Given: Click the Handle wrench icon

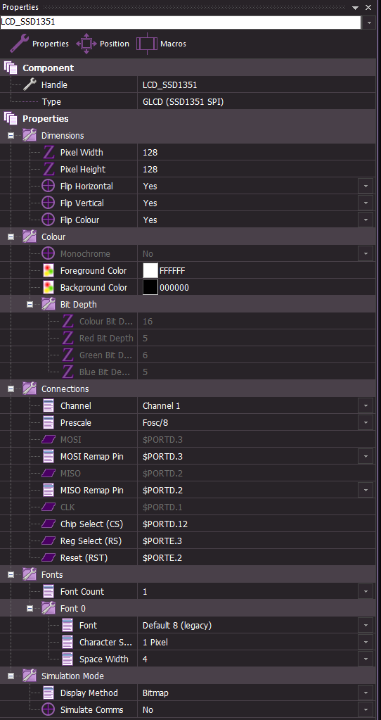Looking at the screenshot, I should click(30, 84).
